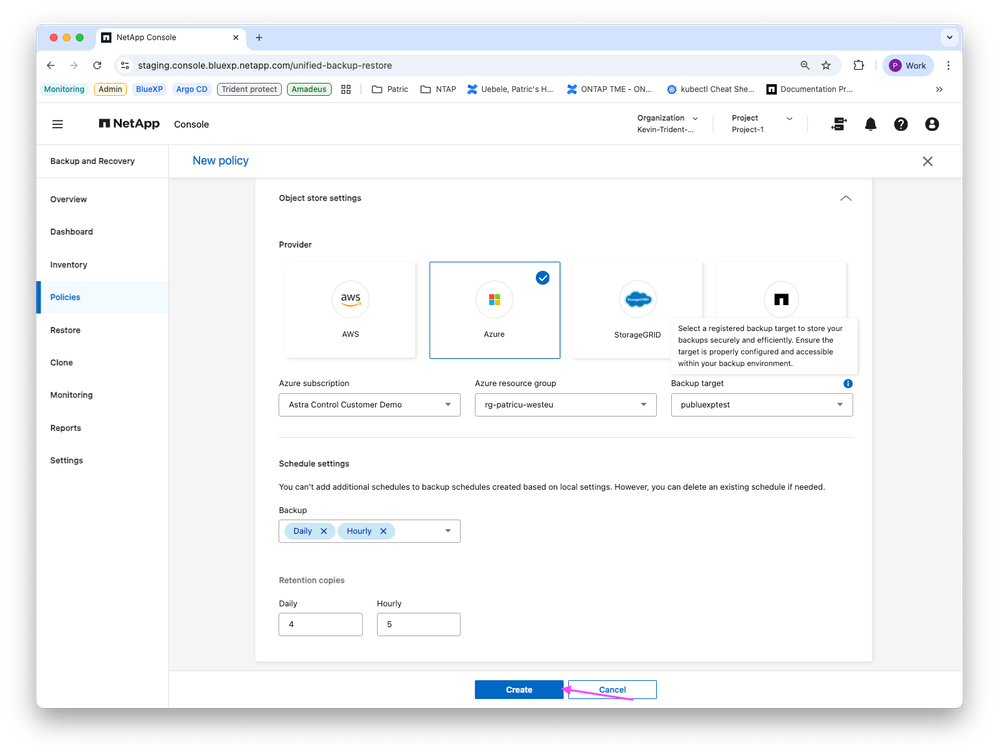Open browser zoom magnifier icon
999x756 pixels.
[805, 65]
